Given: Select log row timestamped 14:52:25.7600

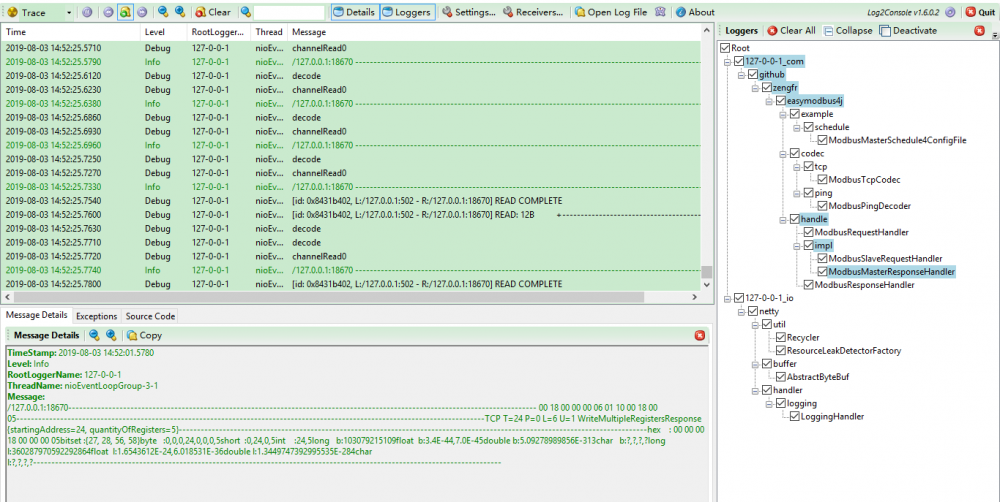Looking at the screenshot, I should click(x=351, y=215).
